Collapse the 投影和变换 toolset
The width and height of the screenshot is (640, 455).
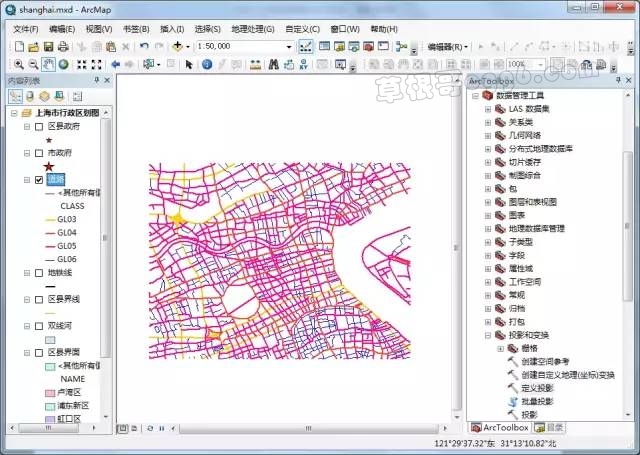point(488,335)
